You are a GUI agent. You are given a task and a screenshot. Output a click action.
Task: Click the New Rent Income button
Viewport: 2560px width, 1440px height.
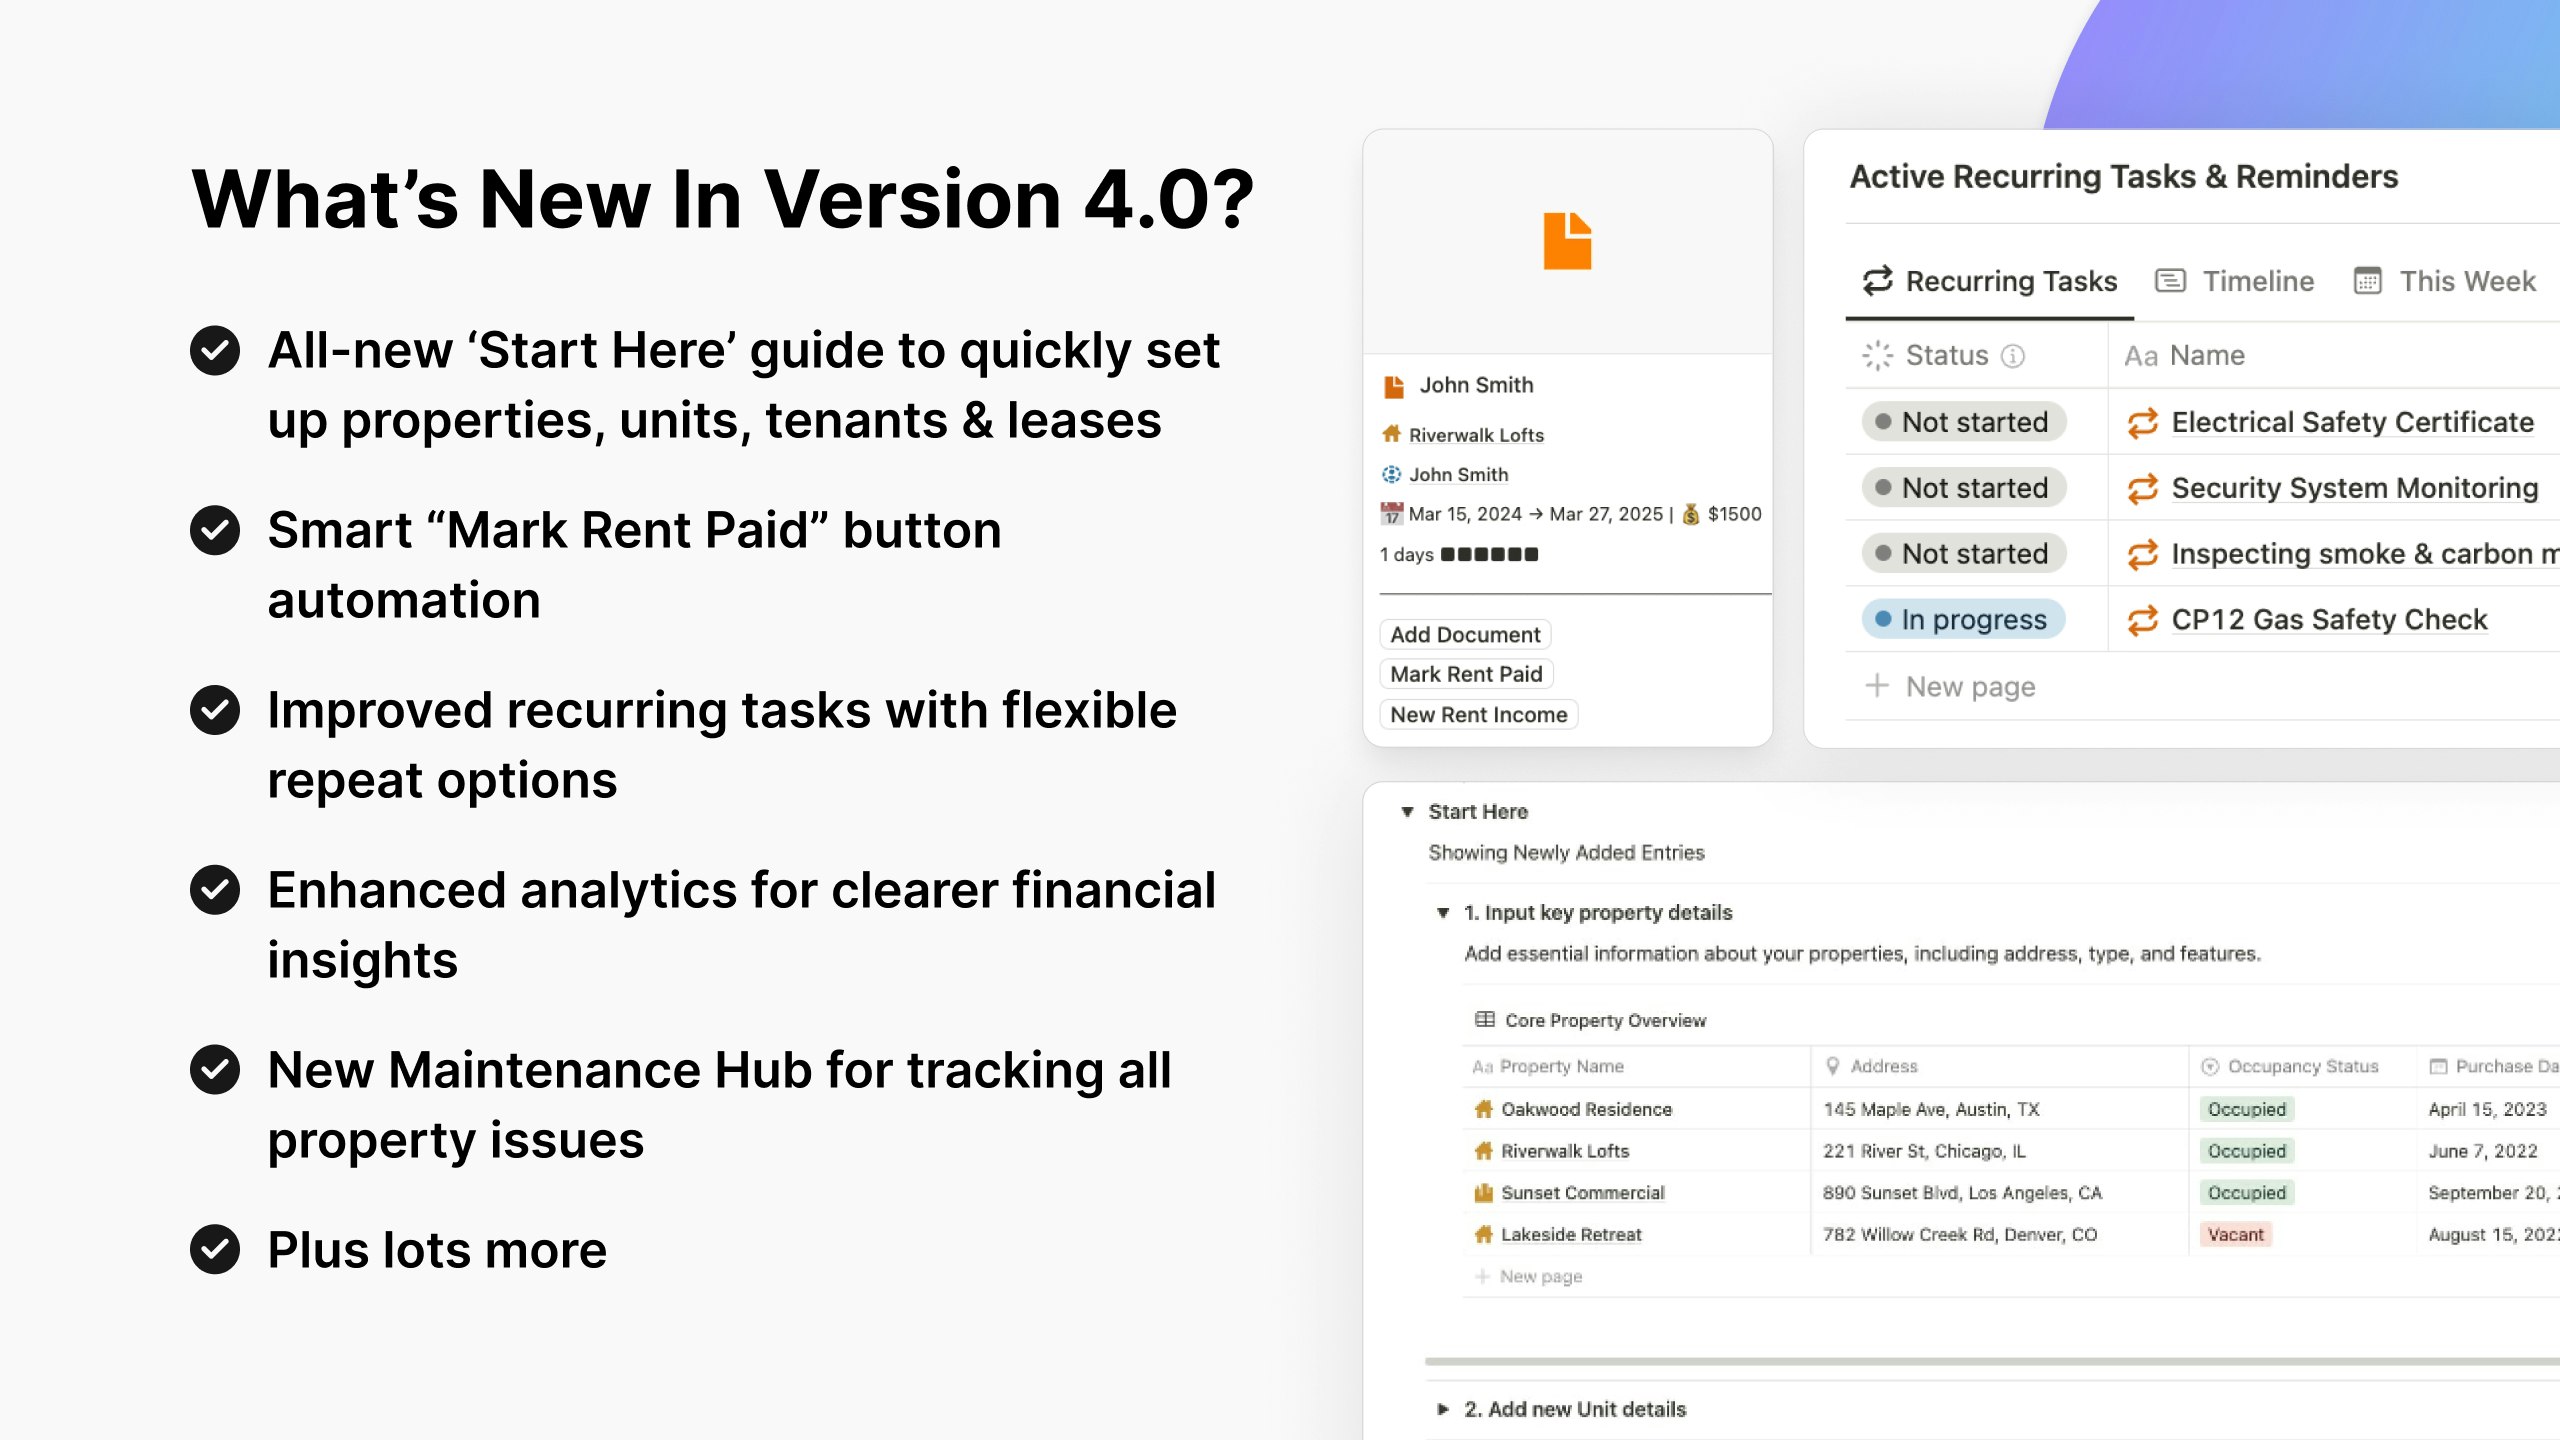1478,715
